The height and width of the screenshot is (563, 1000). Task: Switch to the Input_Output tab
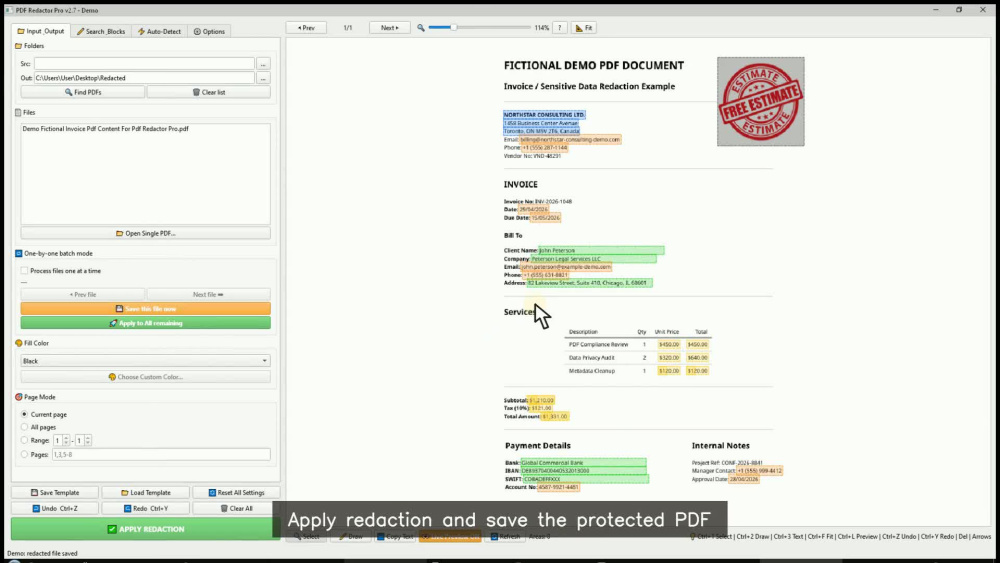41,31
